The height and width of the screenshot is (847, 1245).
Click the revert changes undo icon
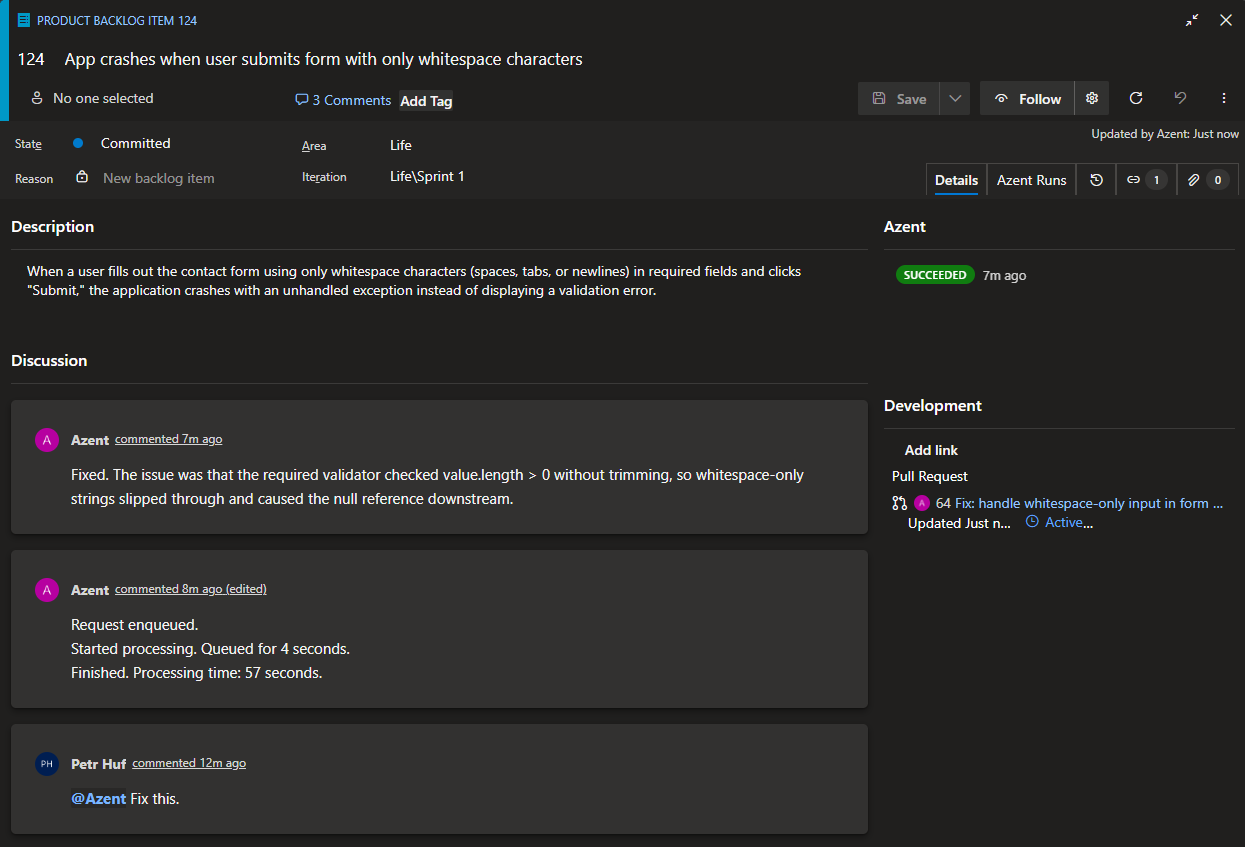coord(1180,99)
